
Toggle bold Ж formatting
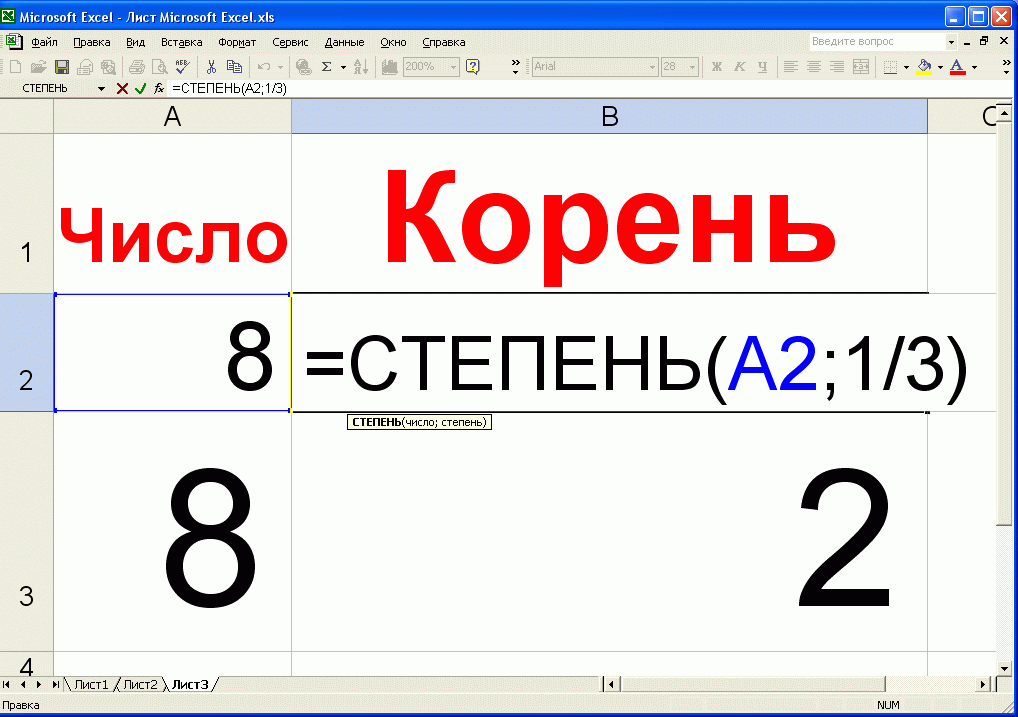(x=717, y=66)
